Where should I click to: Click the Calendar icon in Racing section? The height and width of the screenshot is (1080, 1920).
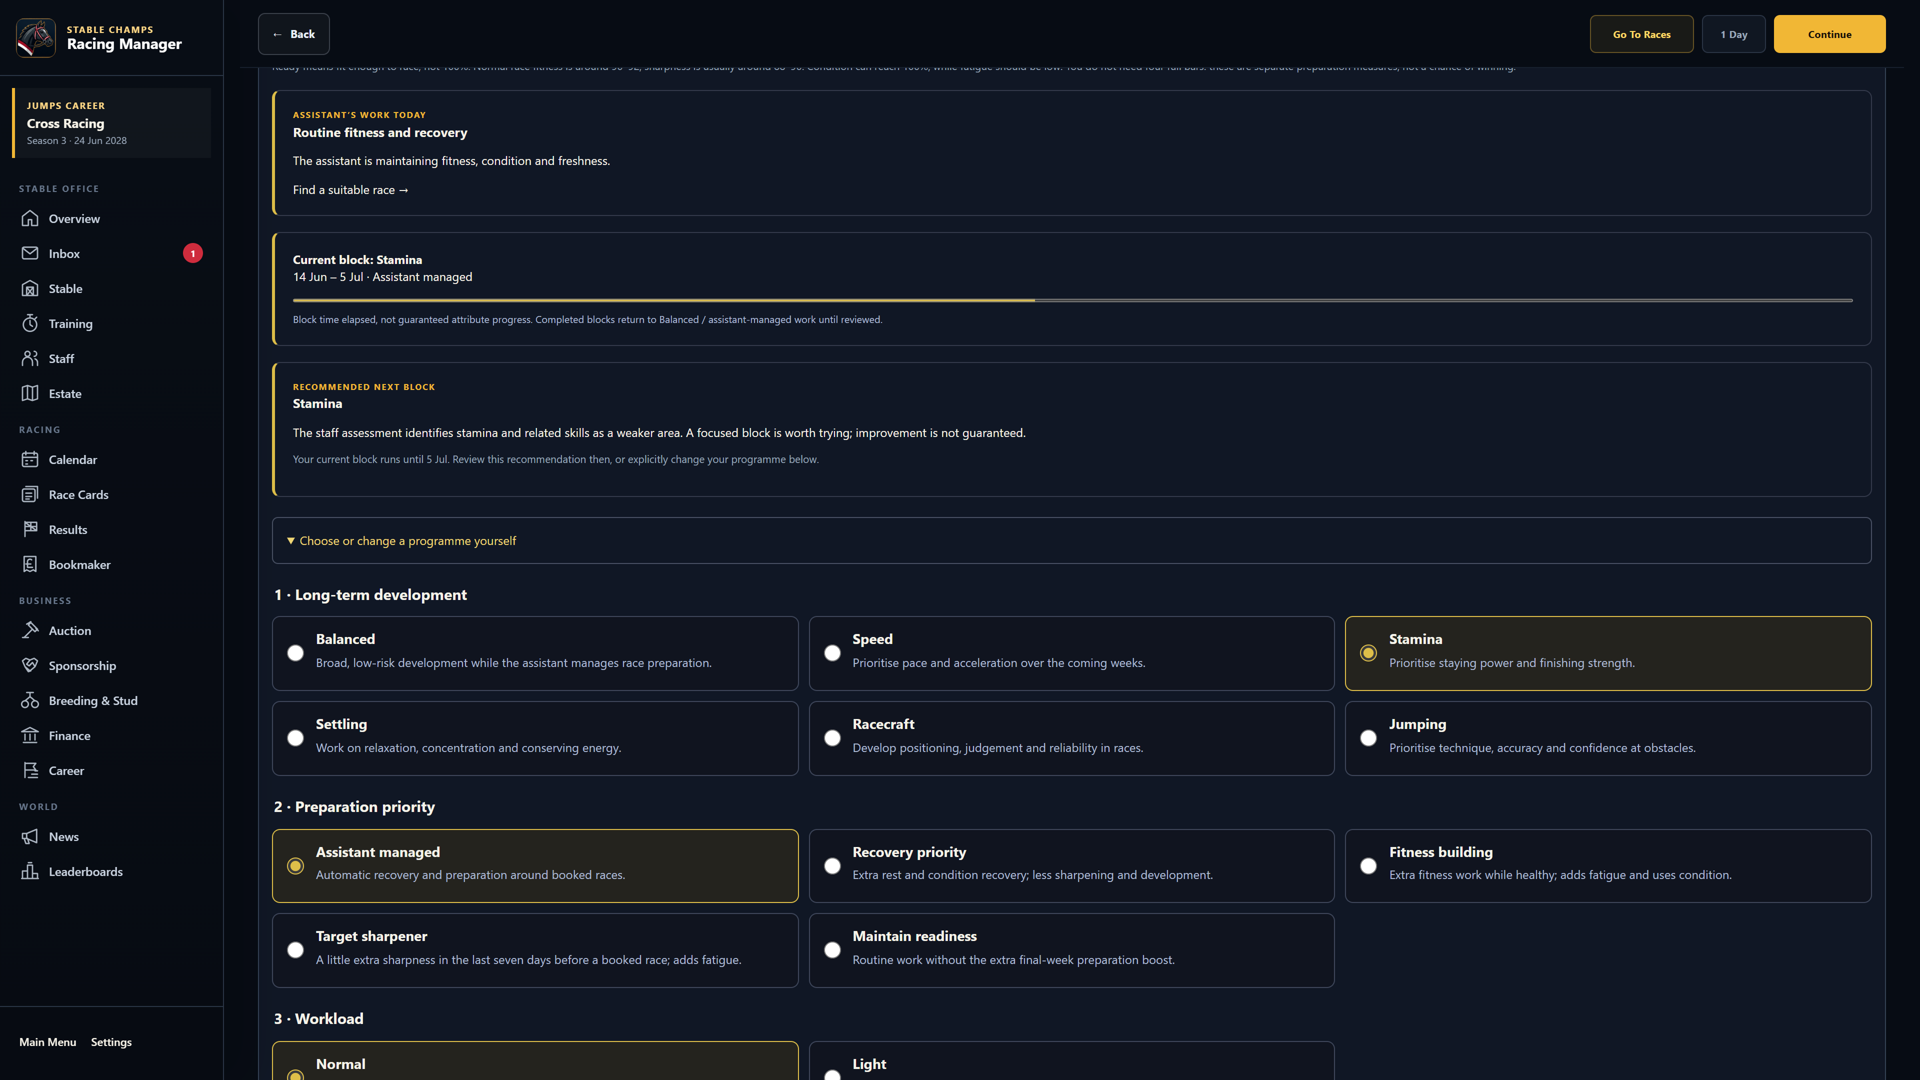coord(30,459)
